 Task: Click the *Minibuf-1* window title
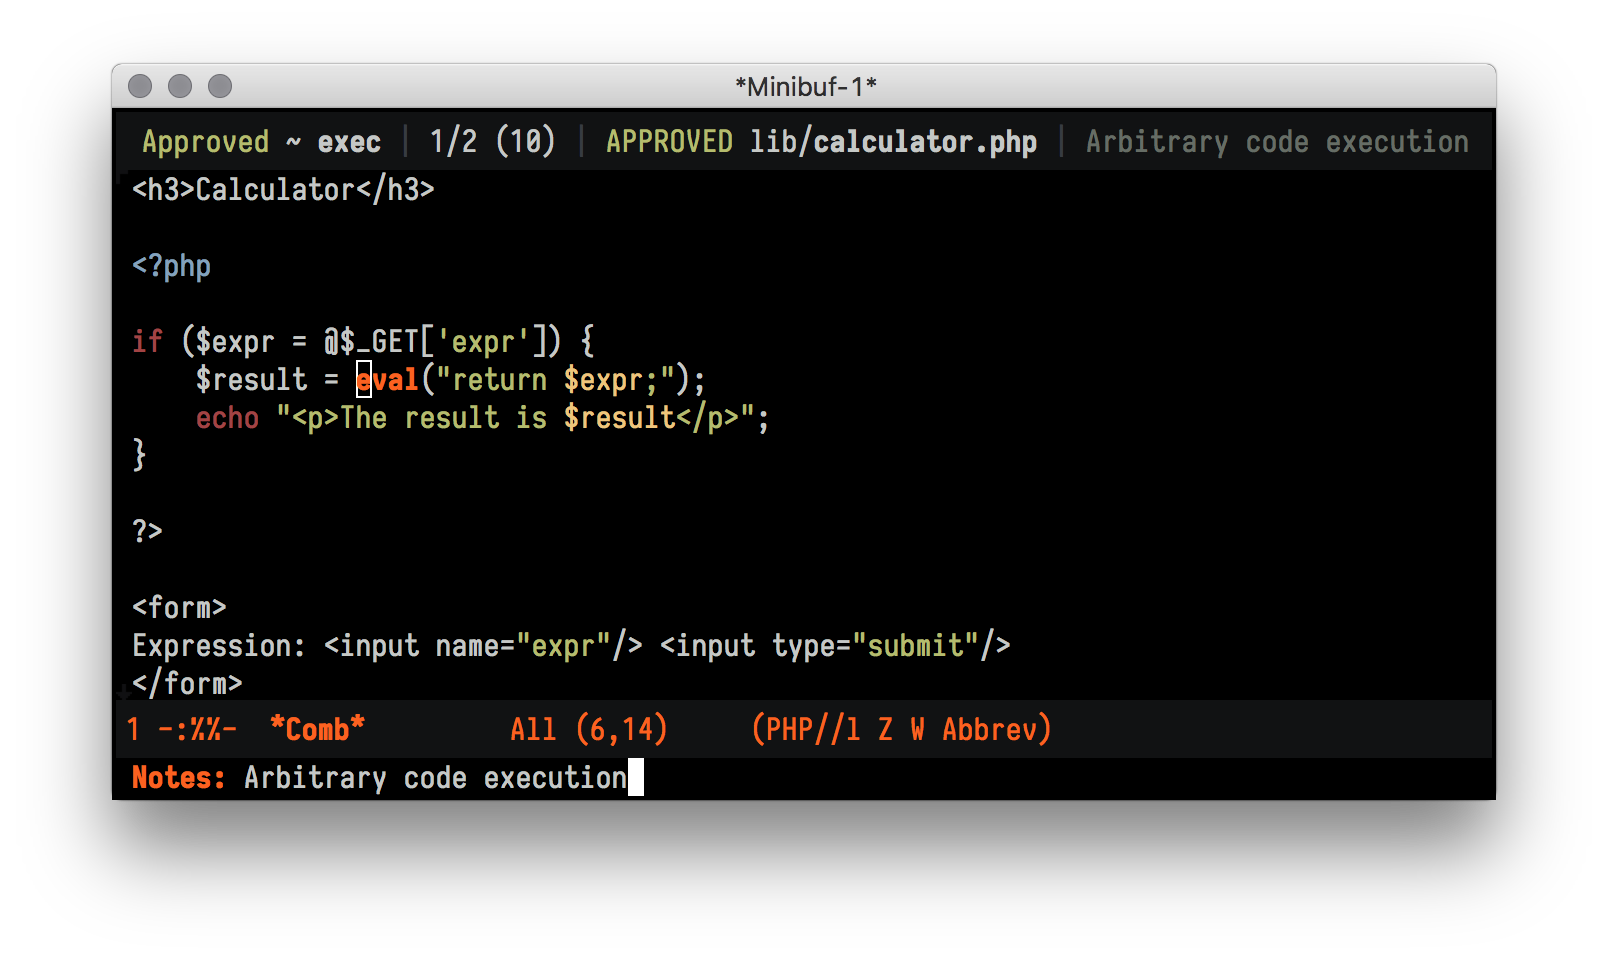(x=805, y=87)
